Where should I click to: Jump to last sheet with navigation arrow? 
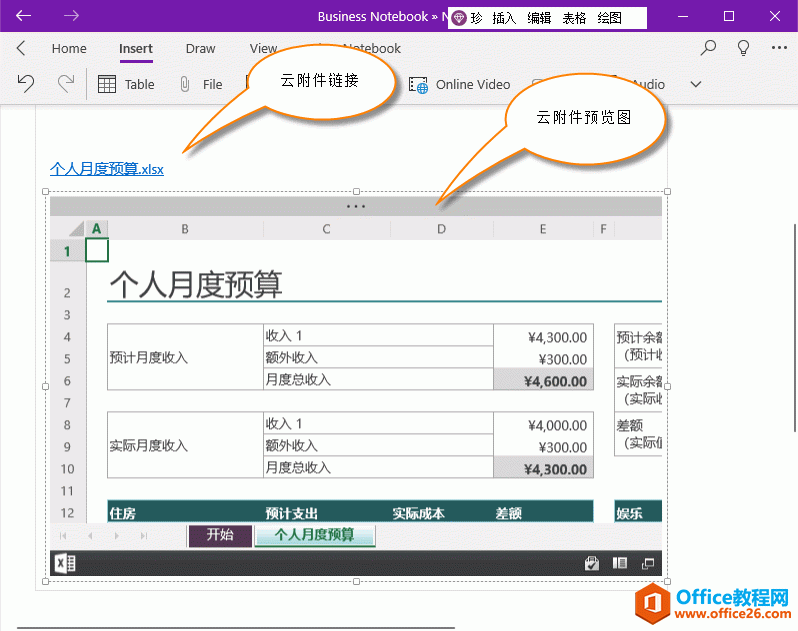144,536
